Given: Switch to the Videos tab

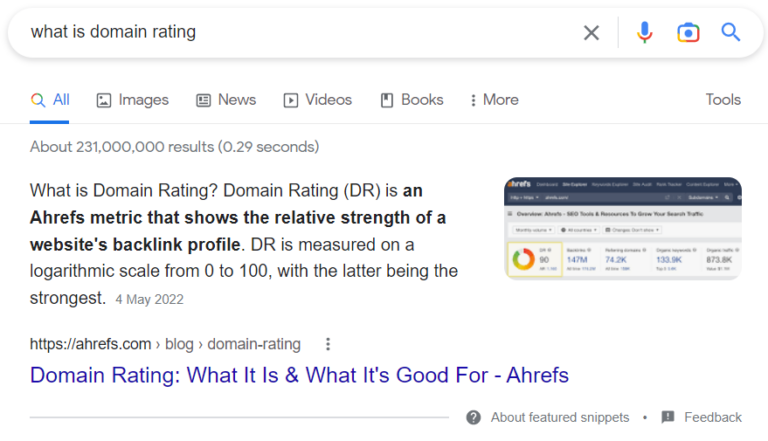Looking at the screenshot, I should click(x=317, y=100).
